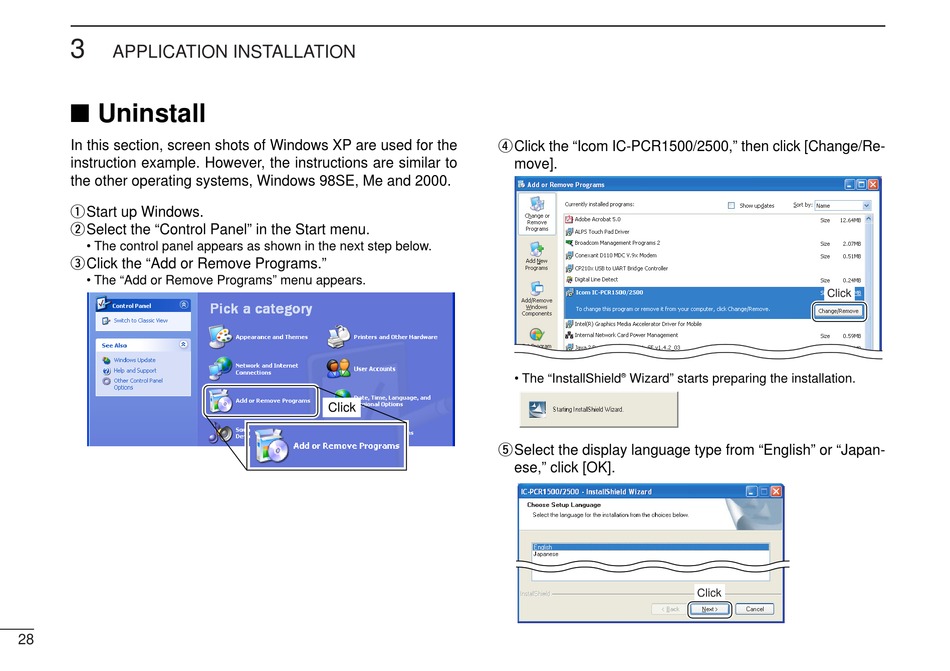
Task: Open the Windows Update link
Action: (135, 360)
